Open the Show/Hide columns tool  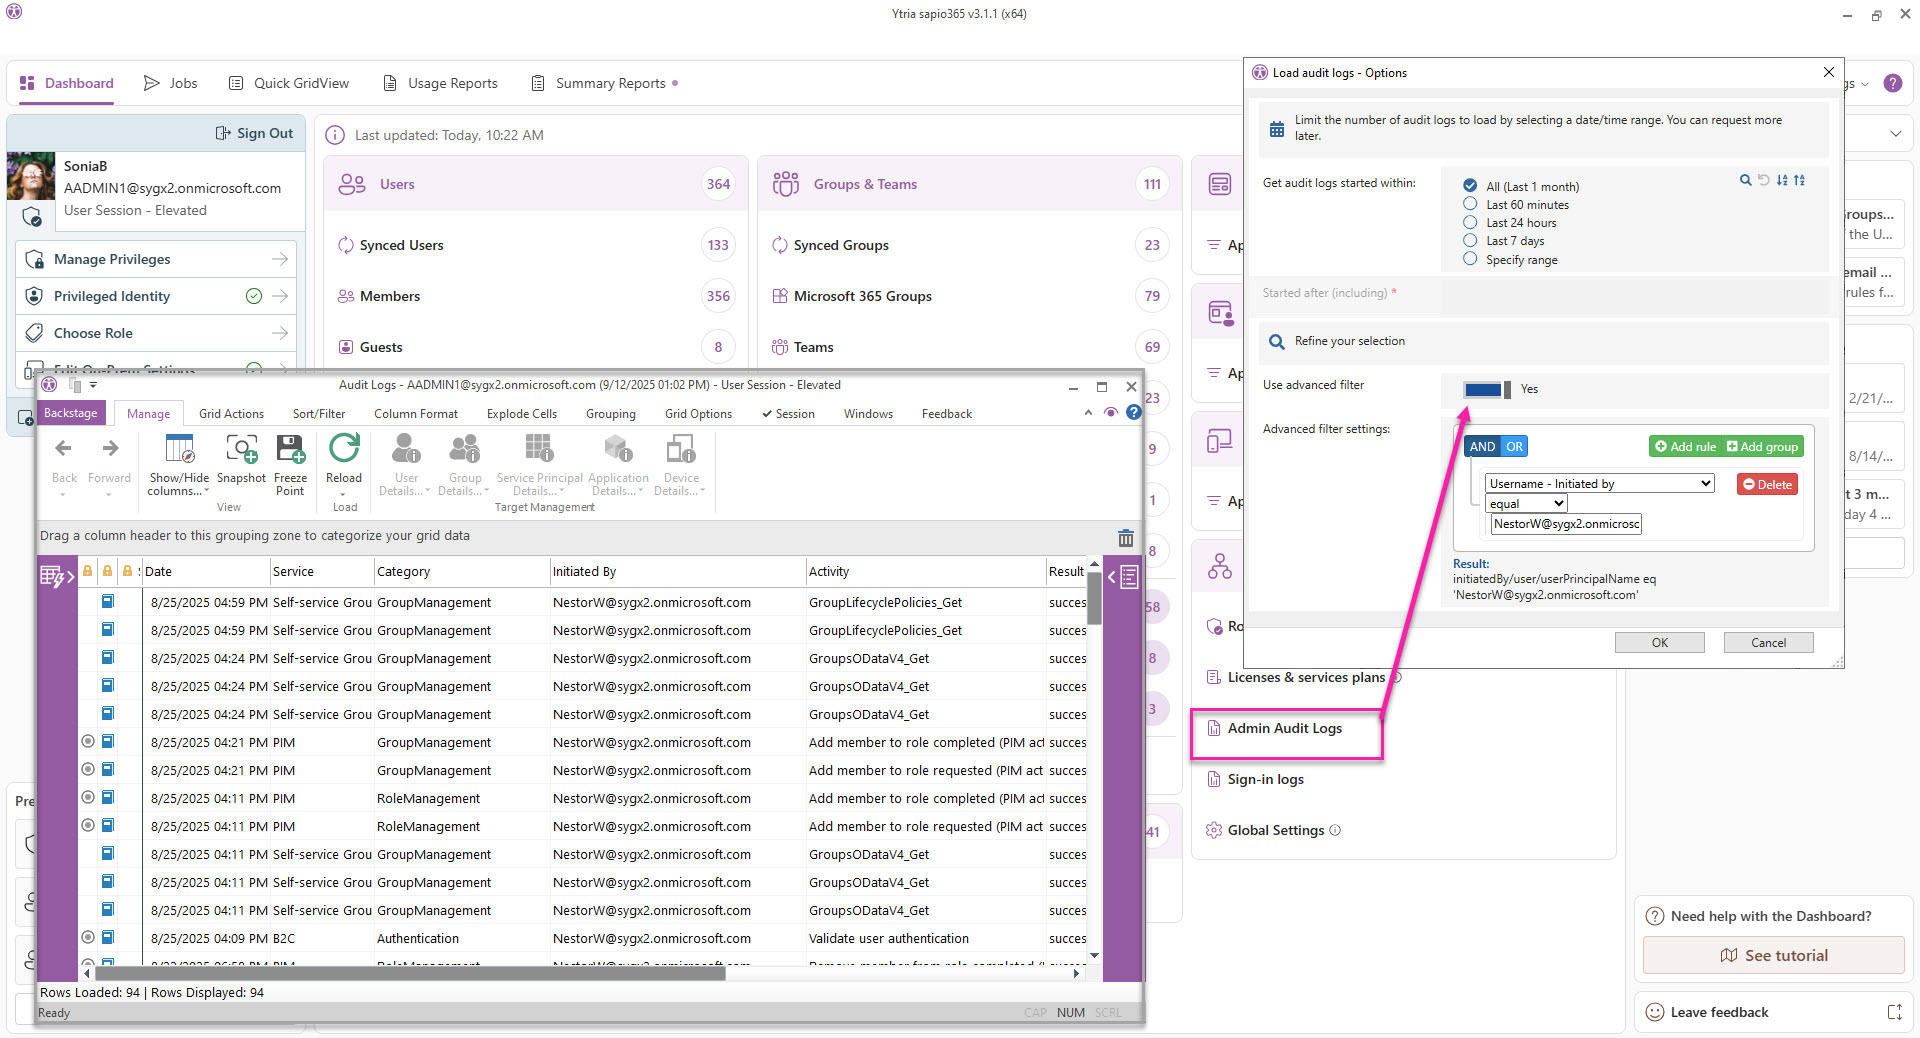coord(179,449)
